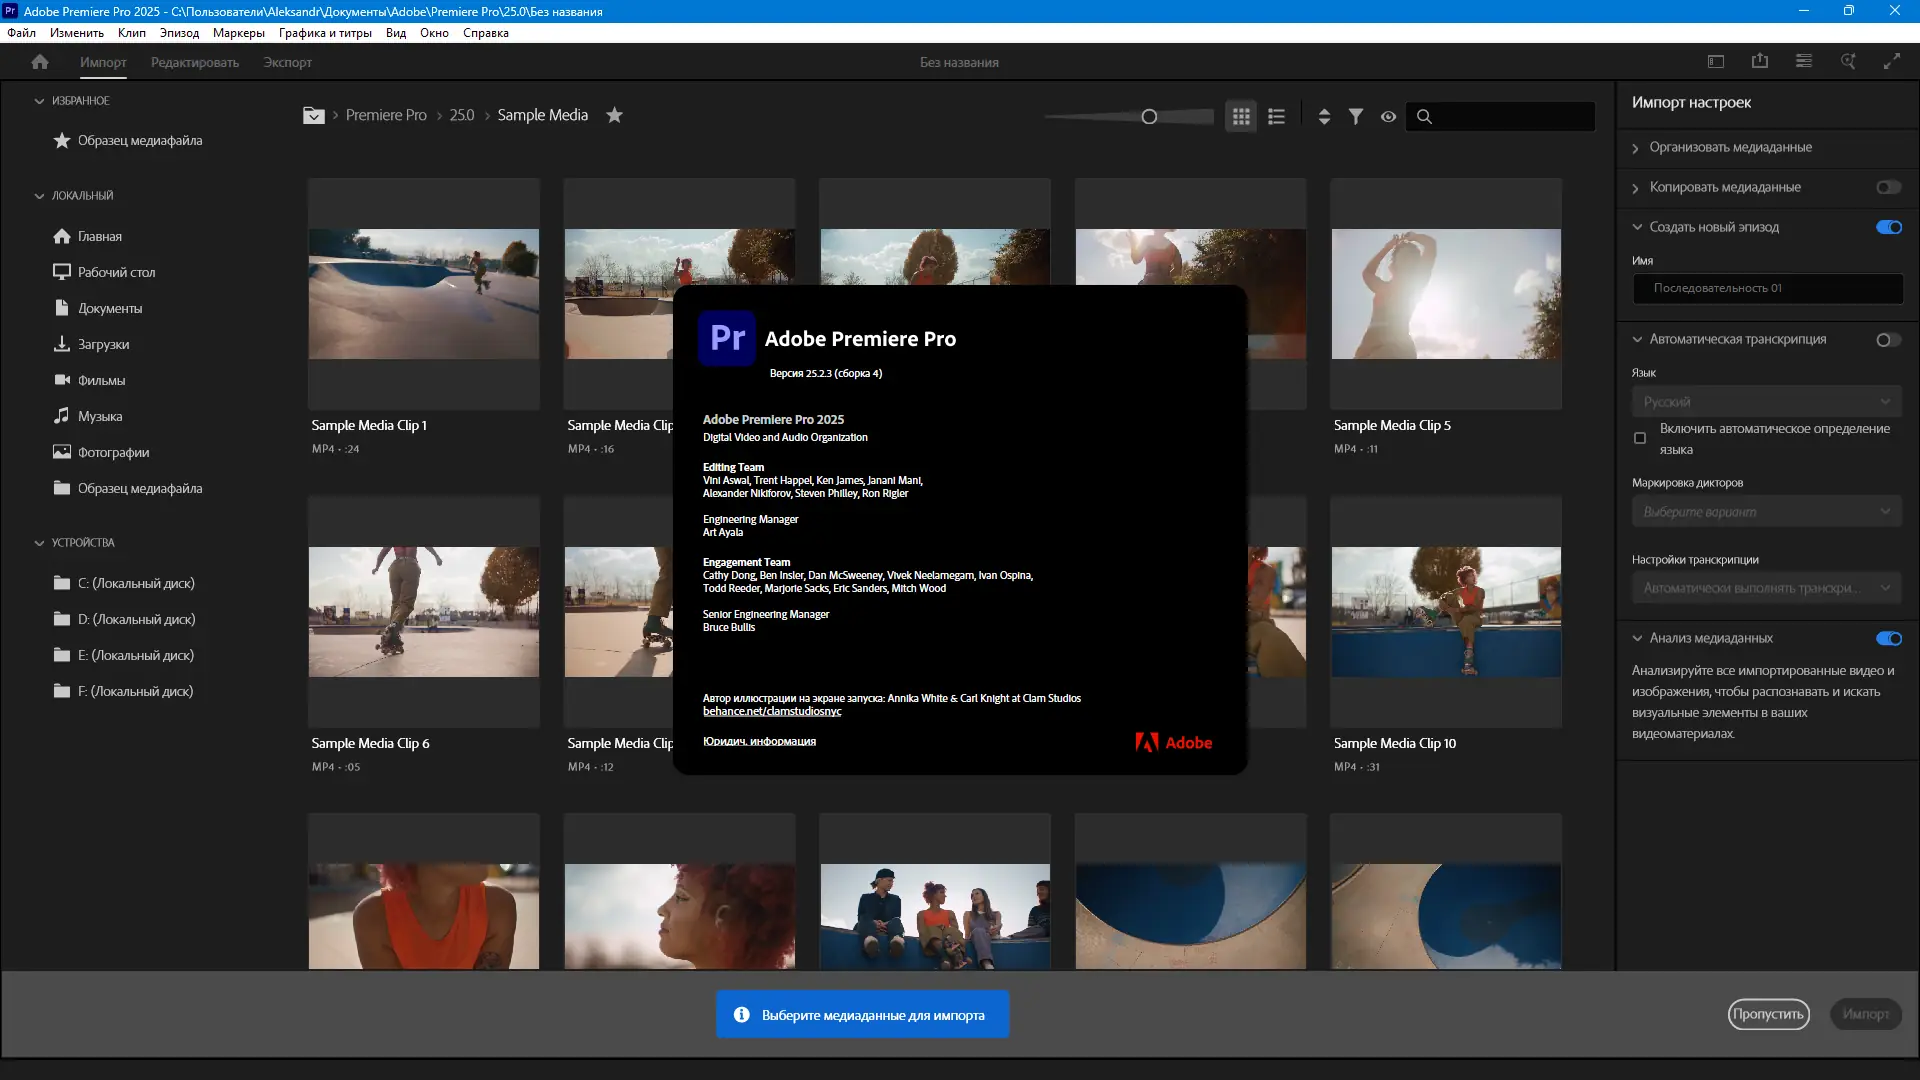Collapse Создать новый эпизод section
Viewport: 1920px width, 1080px height.
point(1637,227)
